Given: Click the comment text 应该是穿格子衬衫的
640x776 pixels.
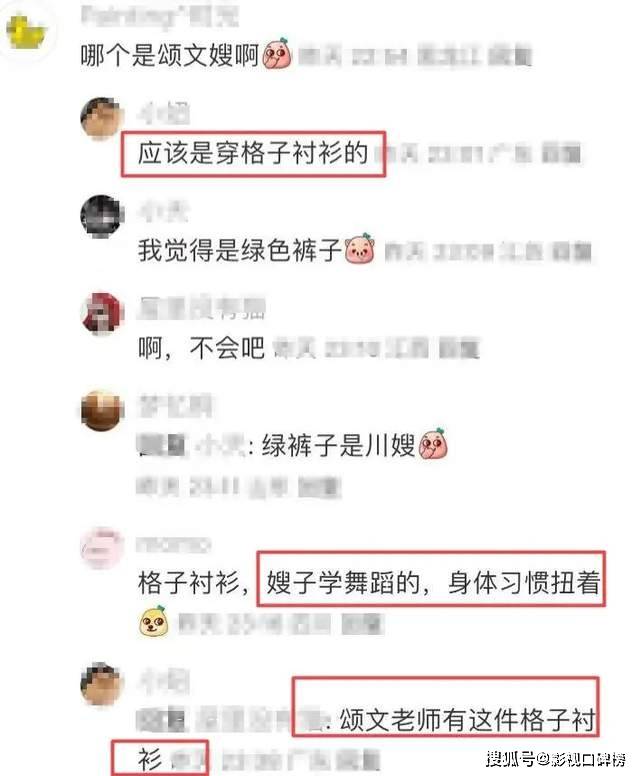Looking at the screenshot, I should point(253,153).
